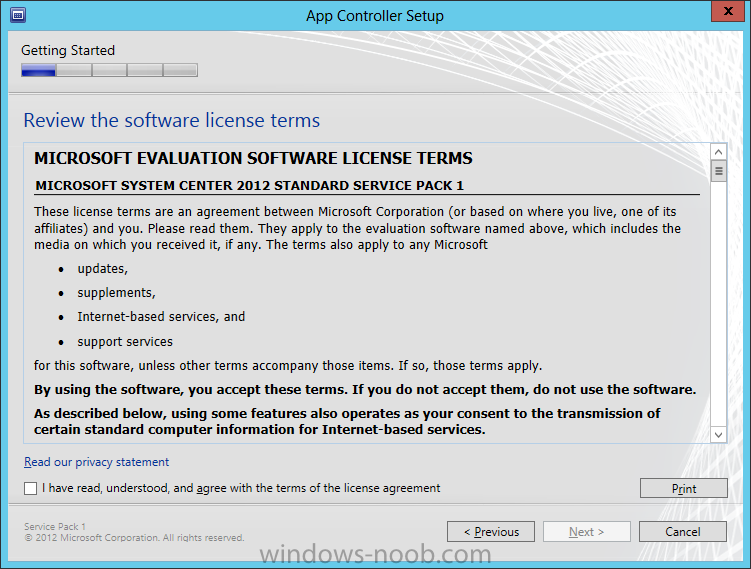The height and width of the screenshot is (569, 751).
Task: Click the Print button
Action: [x=683, y=489]
